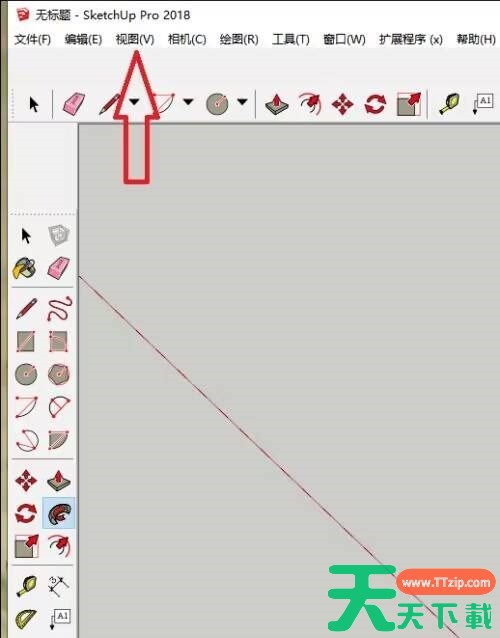Click the Rotate tool in top toolbar
Image resolution: width=500 pixels, height=638 pixels.
(375, 104)
